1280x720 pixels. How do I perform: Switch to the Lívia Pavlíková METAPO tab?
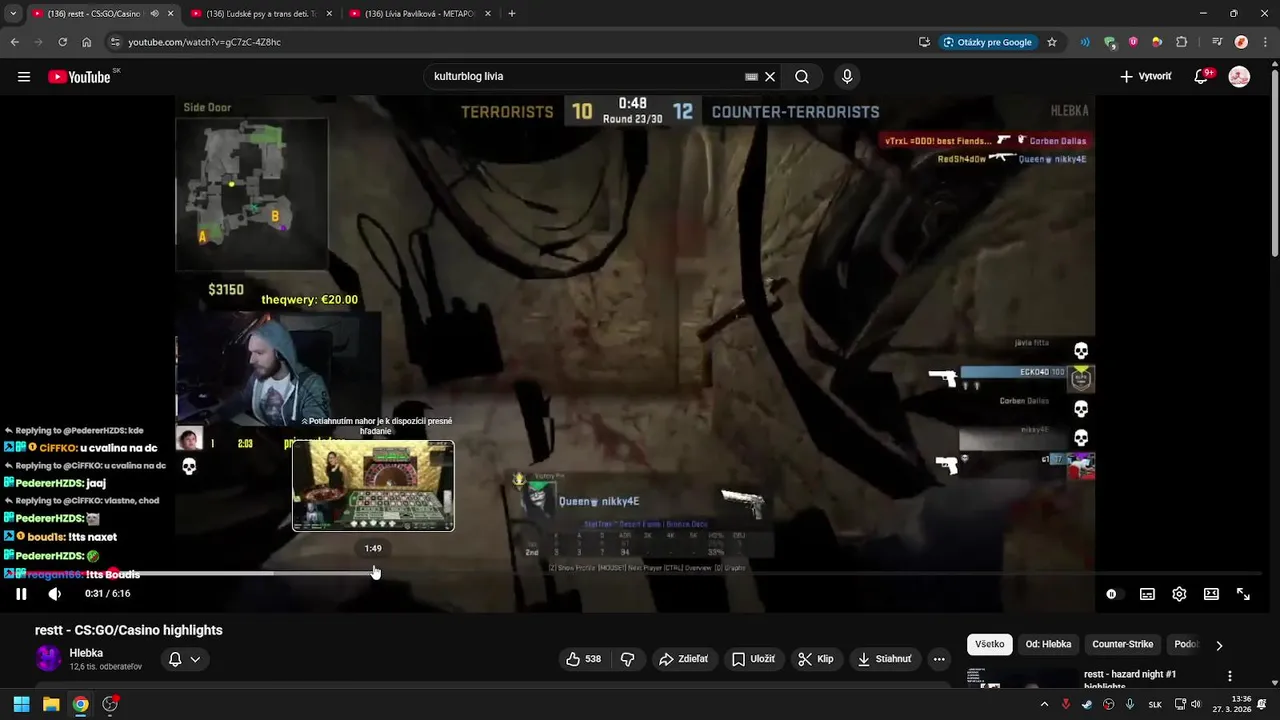pyautogui.click(x=420, y=14)
